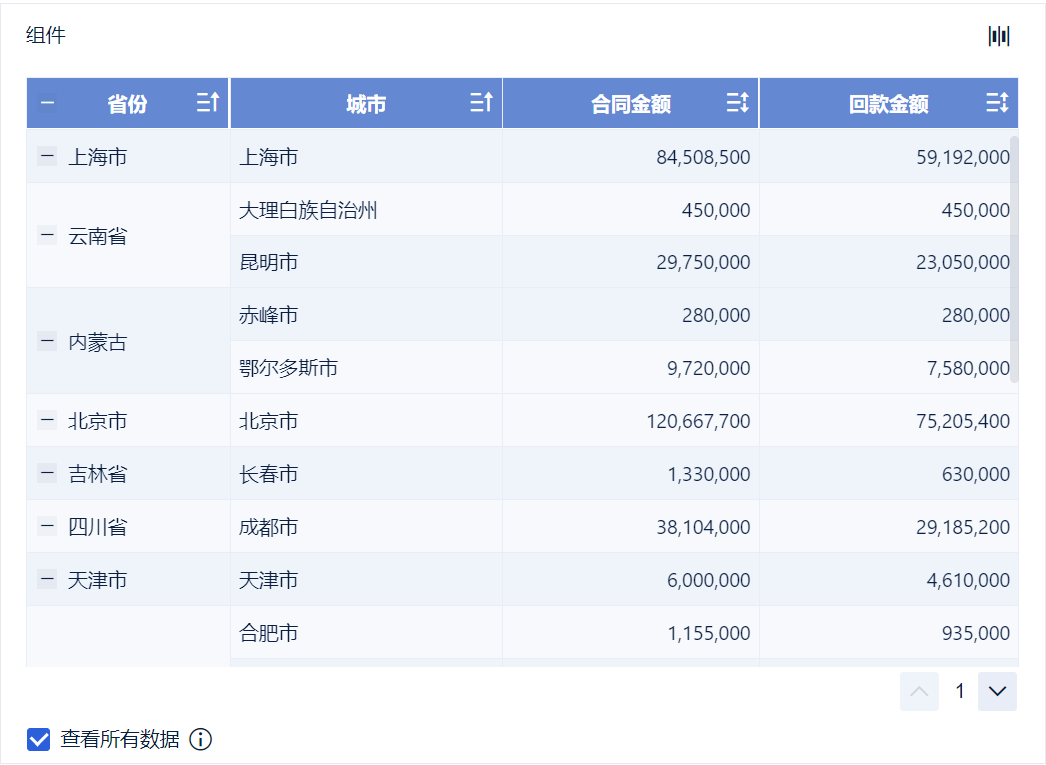Uncheck the 查看所有数据 checkbox
The height and width of the screenshot is (765, 1046).
pos(39,740)
